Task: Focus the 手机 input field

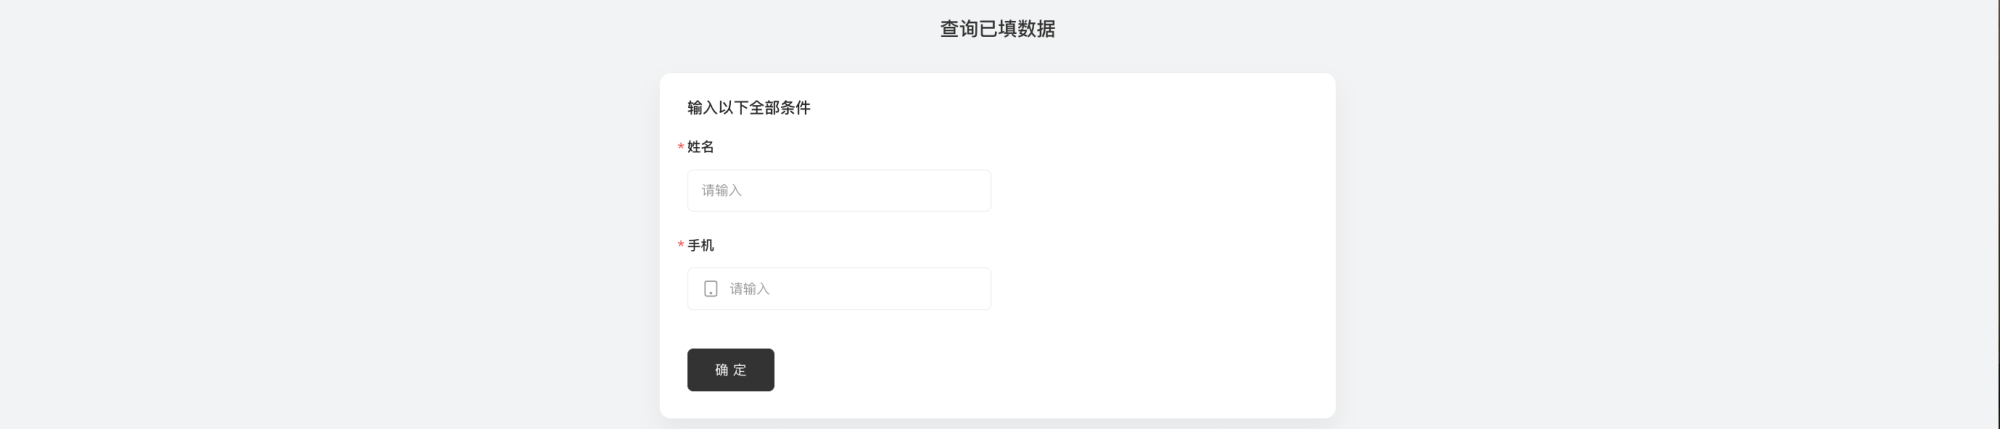Action: click(839, 289)
